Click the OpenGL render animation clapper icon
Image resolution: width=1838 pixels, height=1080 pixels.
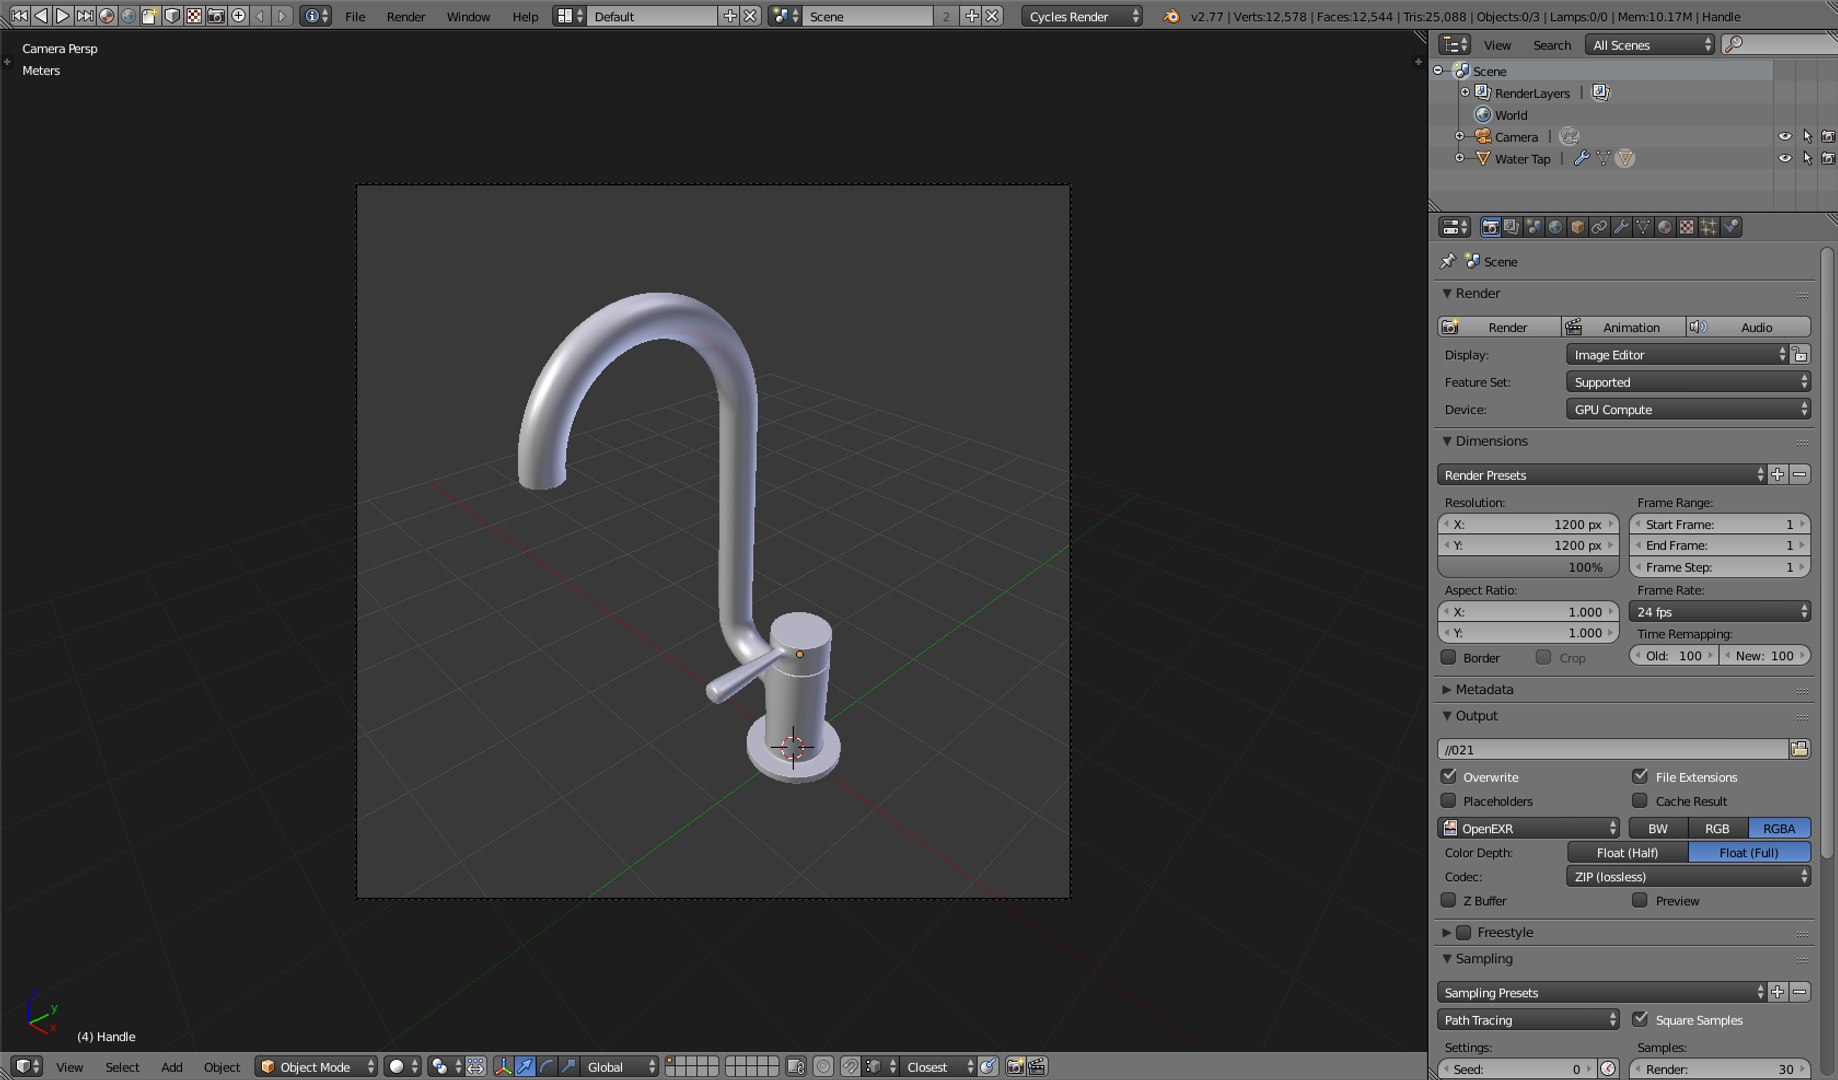(x=1037, y=1067)
